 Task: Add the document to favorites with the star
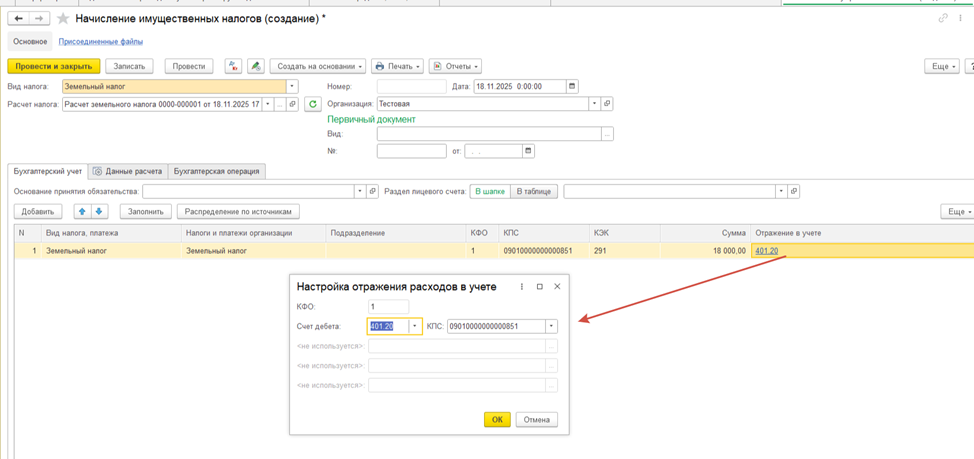coord(62,19)
